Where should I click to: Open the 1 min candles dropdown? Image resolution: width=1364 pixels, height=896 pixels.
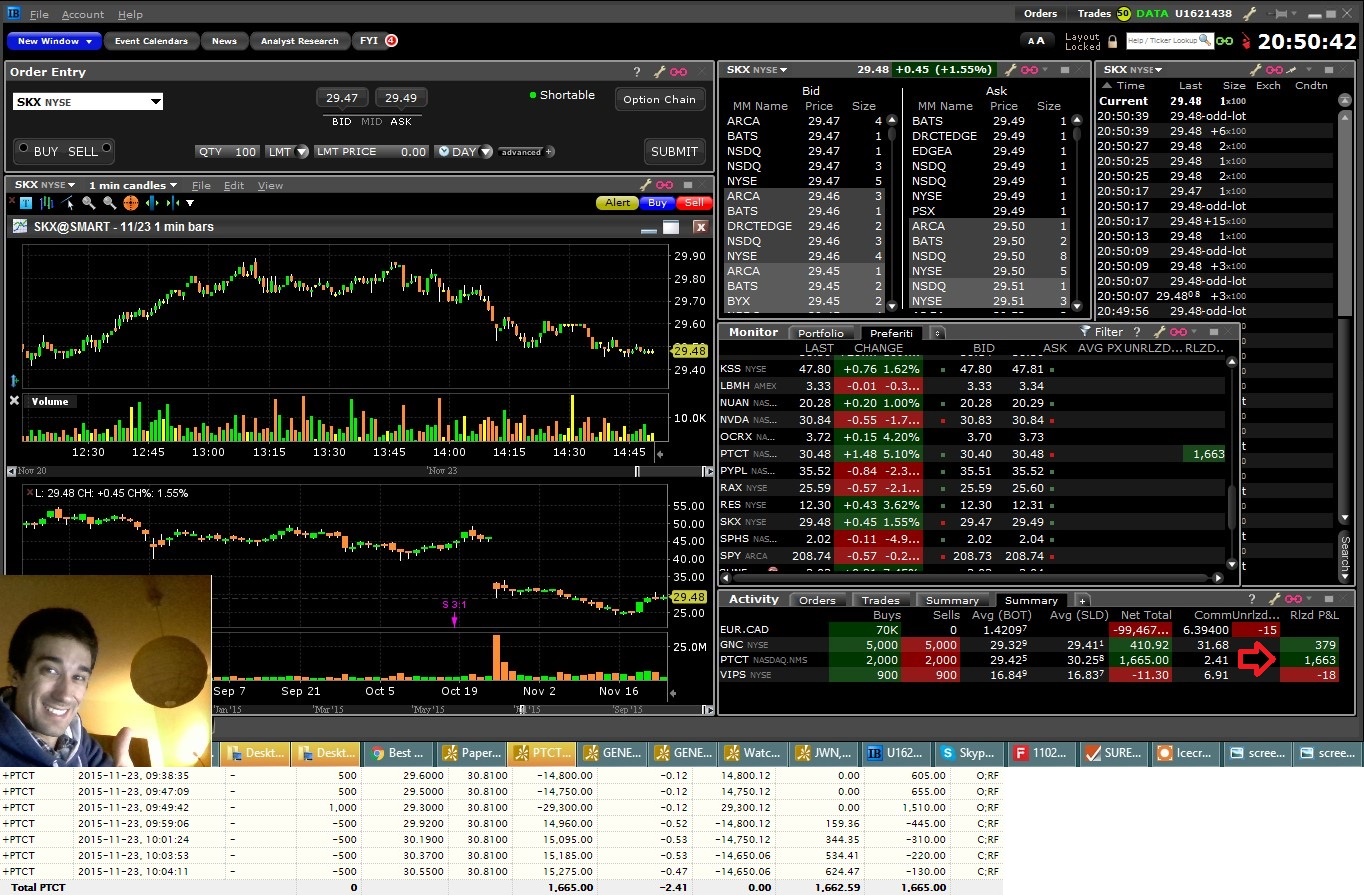133,185
